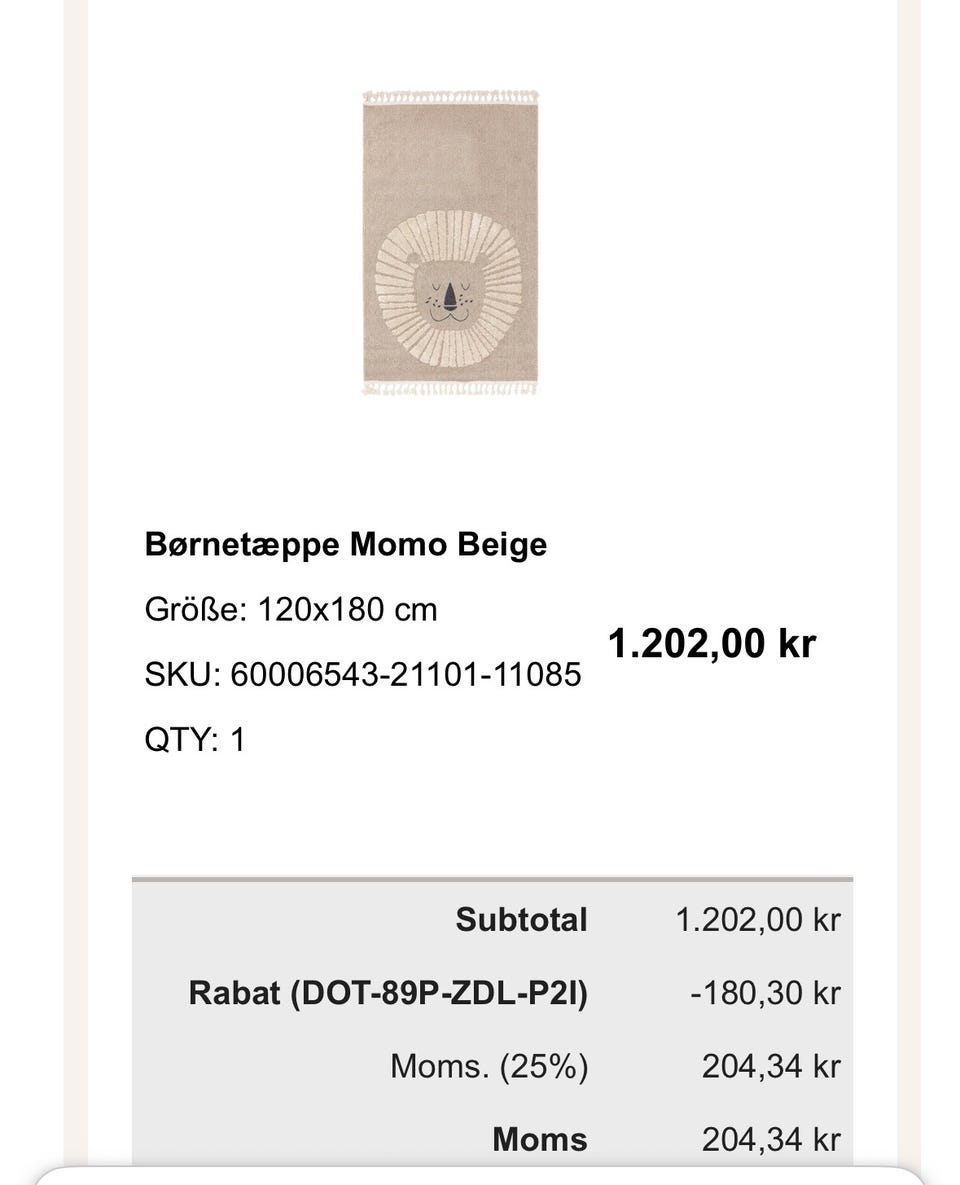Image resolution: width=960 pixels, height=1185 pixels.
Task: Select the bold Moms total label
Action: [540, 1139]
